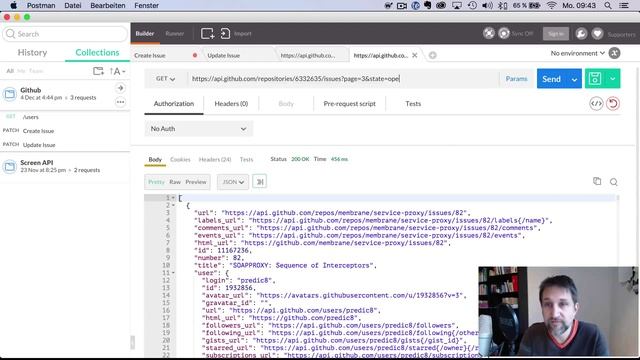
Task: Open save options dropdown arrow
Action: pyautogui.click(x=613, y=78)
